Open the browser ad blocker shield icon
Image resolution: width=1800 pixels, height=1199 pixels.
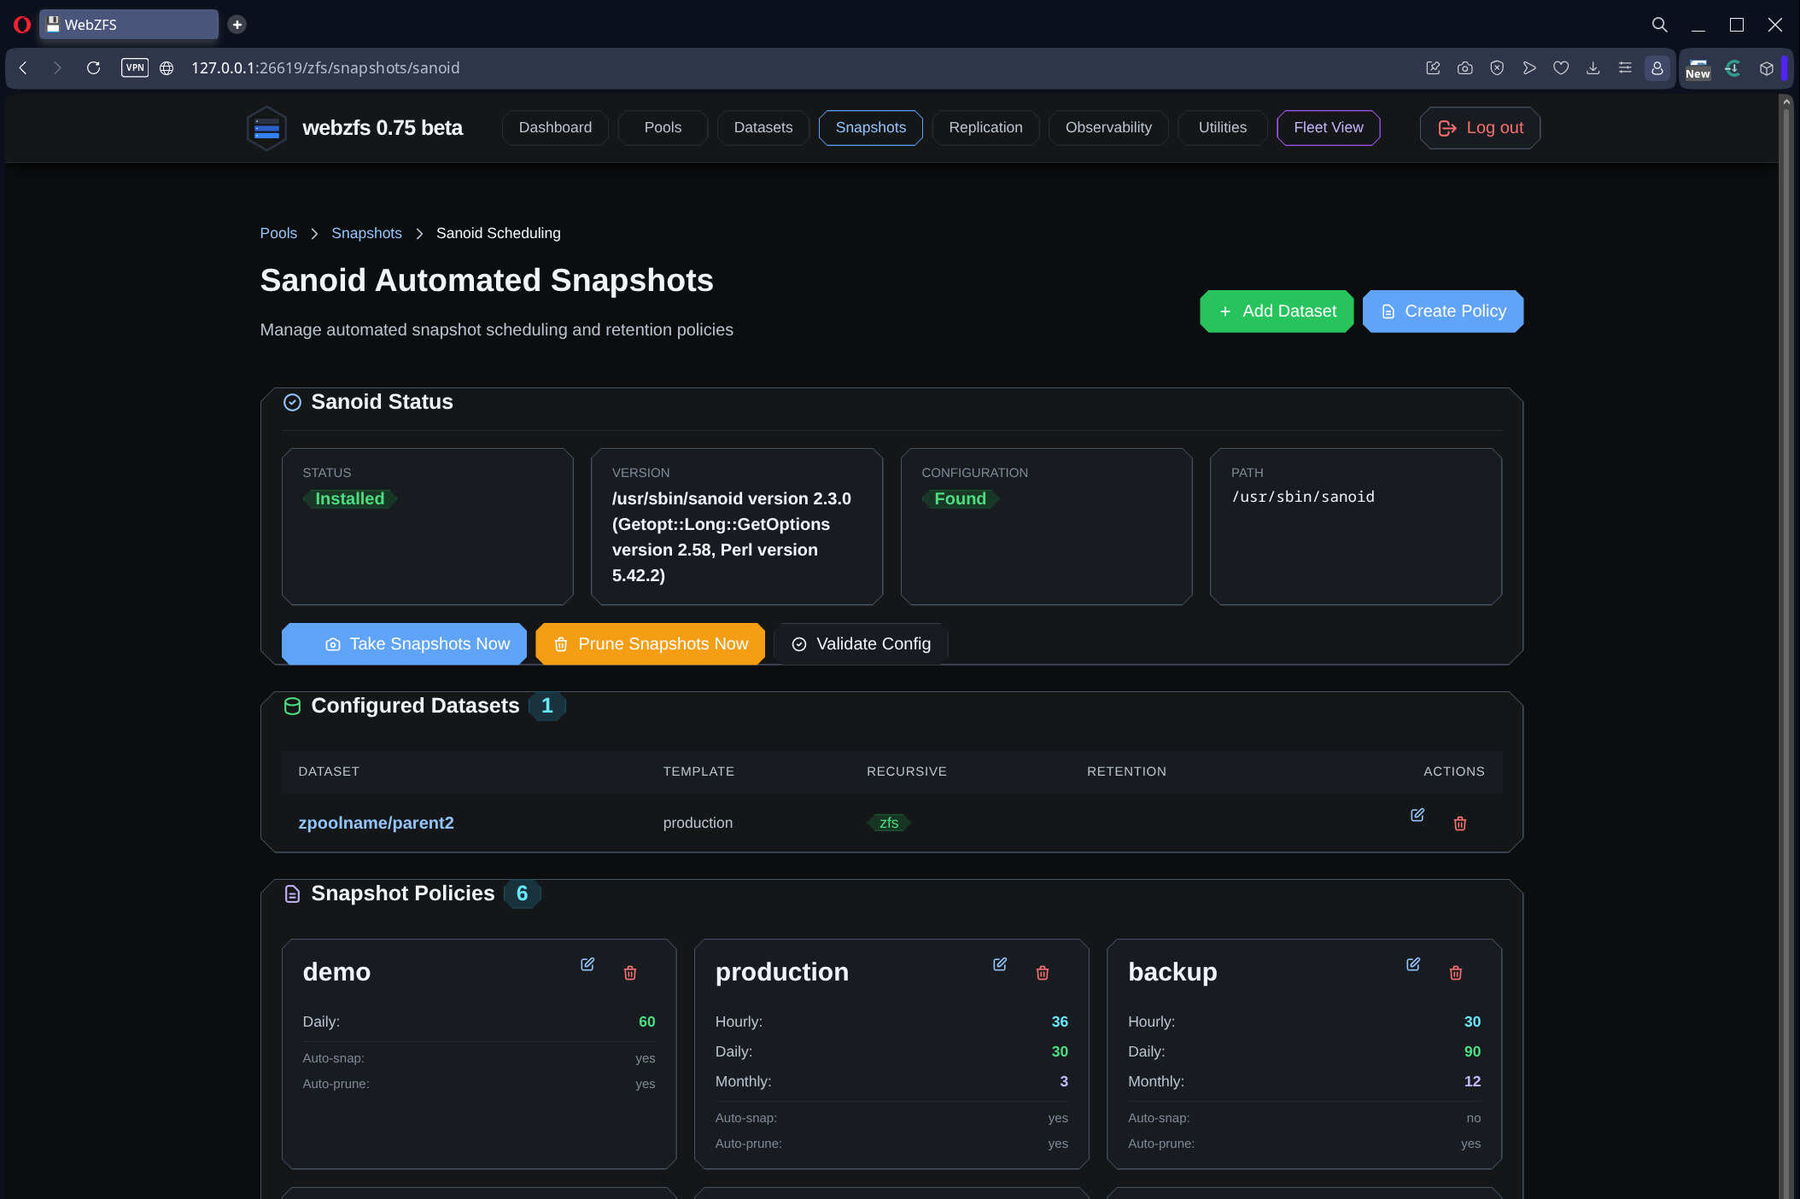pos(1497,68)
